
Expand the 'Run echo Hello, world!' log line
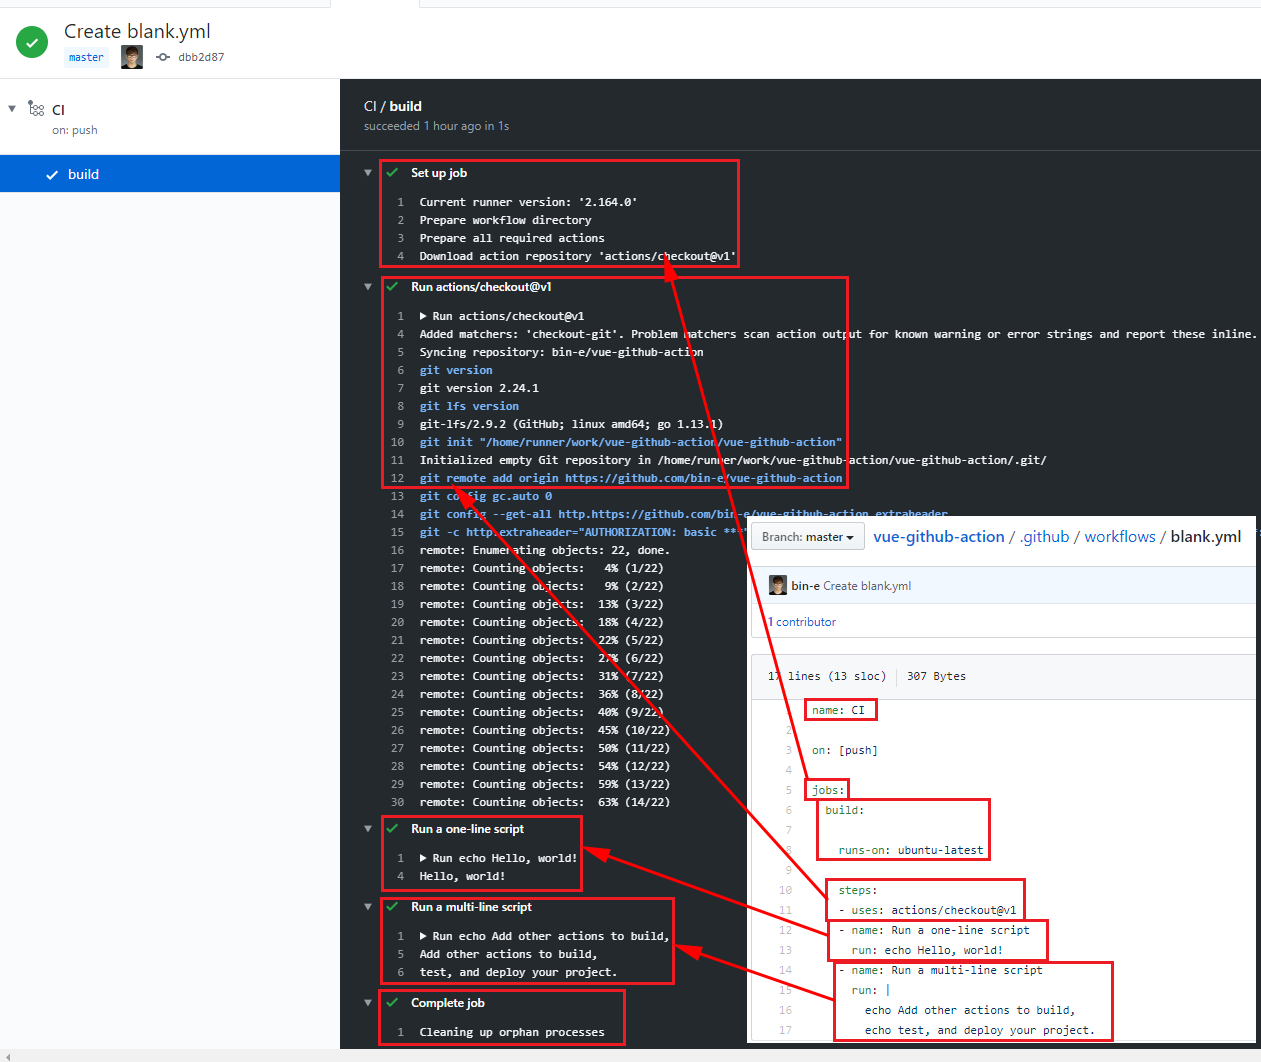(x=423, y=858)
